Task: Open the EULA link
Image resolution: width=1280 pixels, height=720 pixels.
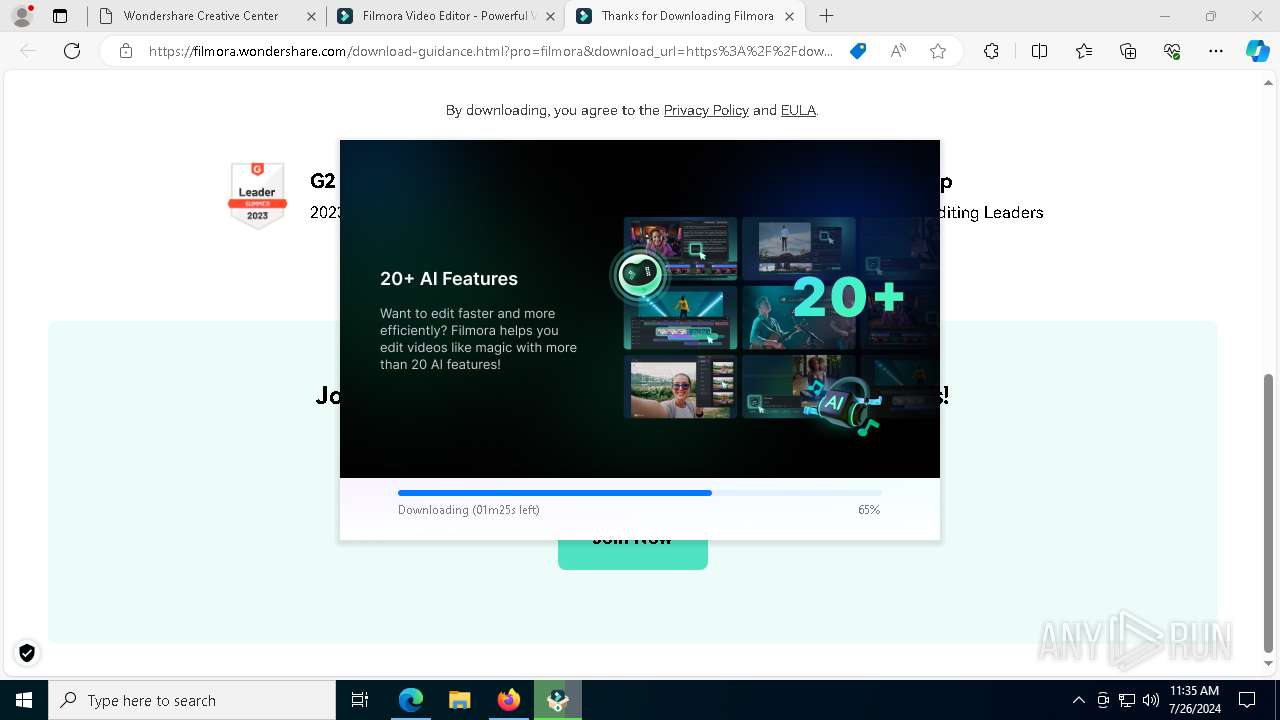Action: pos(798,110)
